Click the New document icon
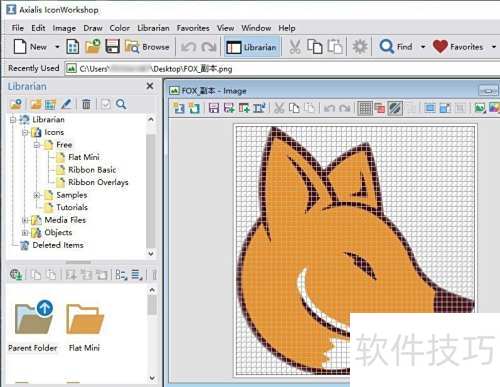Viewport: 500px width, 387px height. 20,47
